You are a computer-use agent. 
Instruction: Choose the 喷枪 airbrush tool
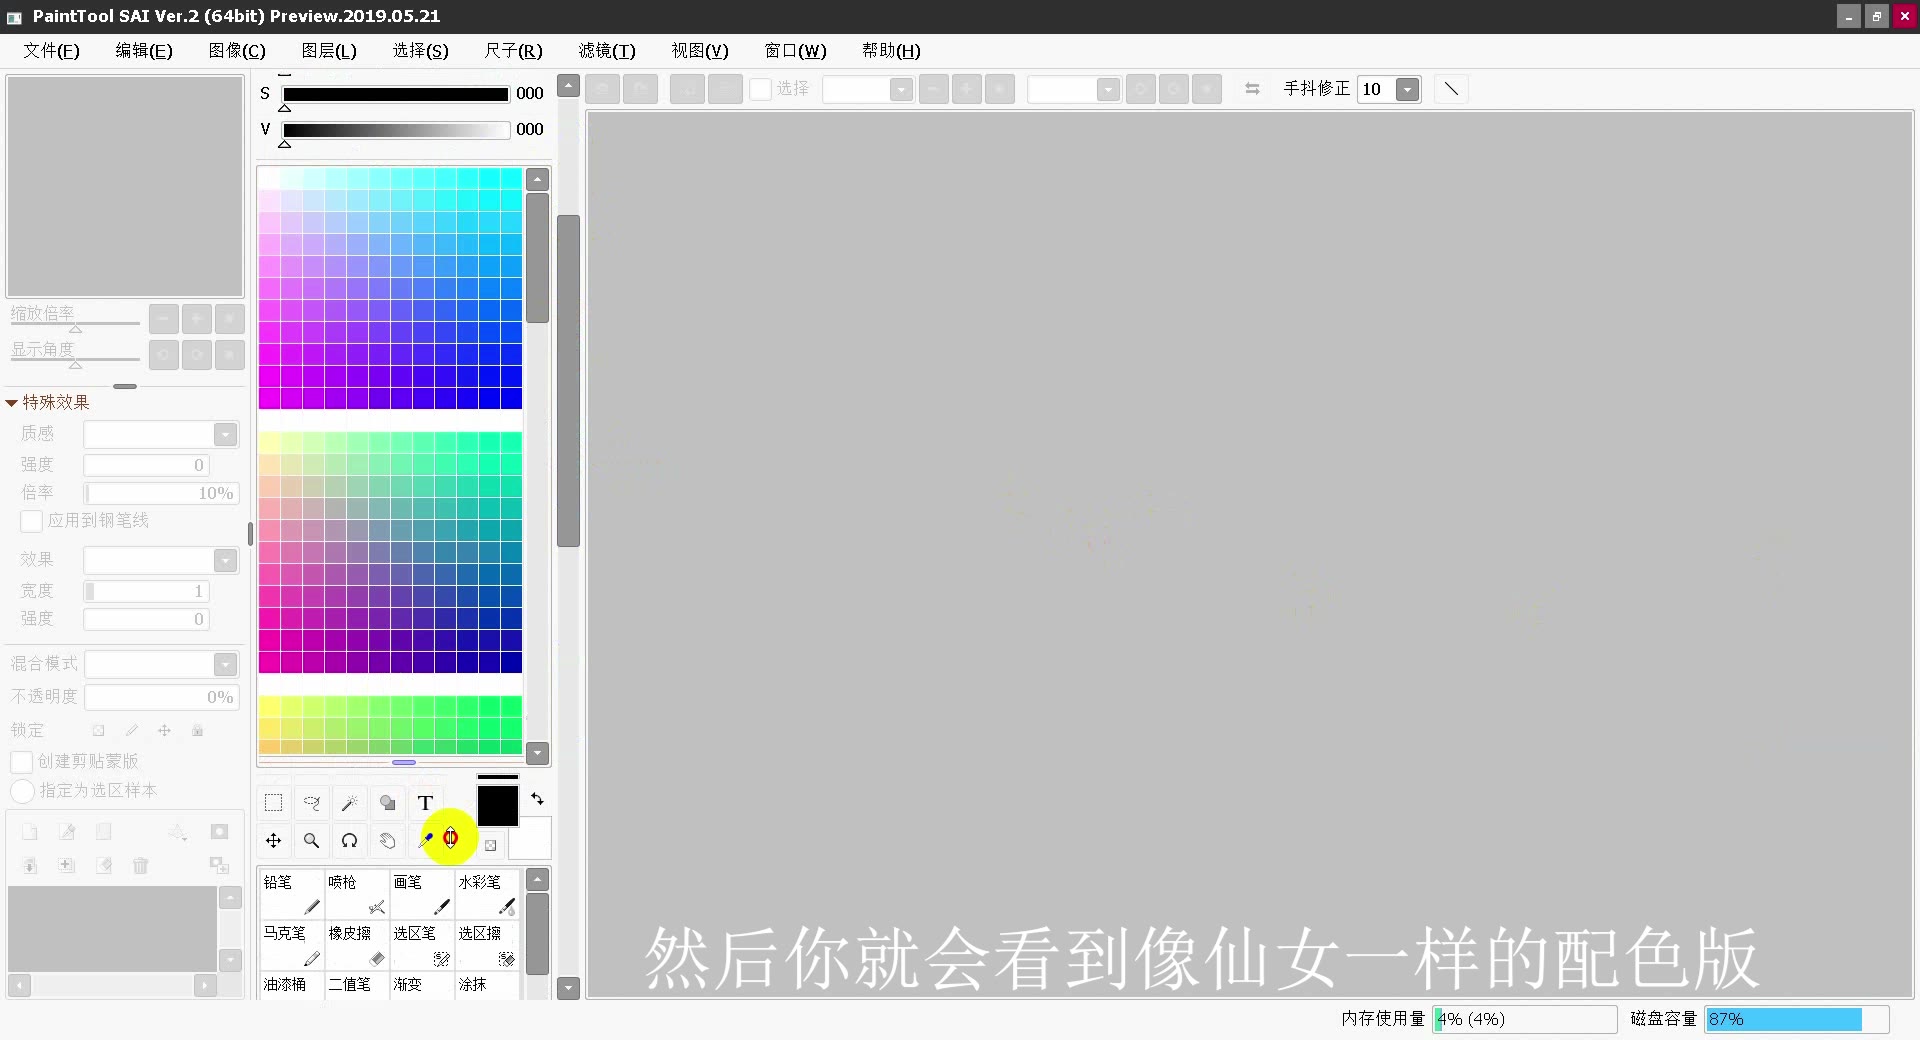(357, 894)
